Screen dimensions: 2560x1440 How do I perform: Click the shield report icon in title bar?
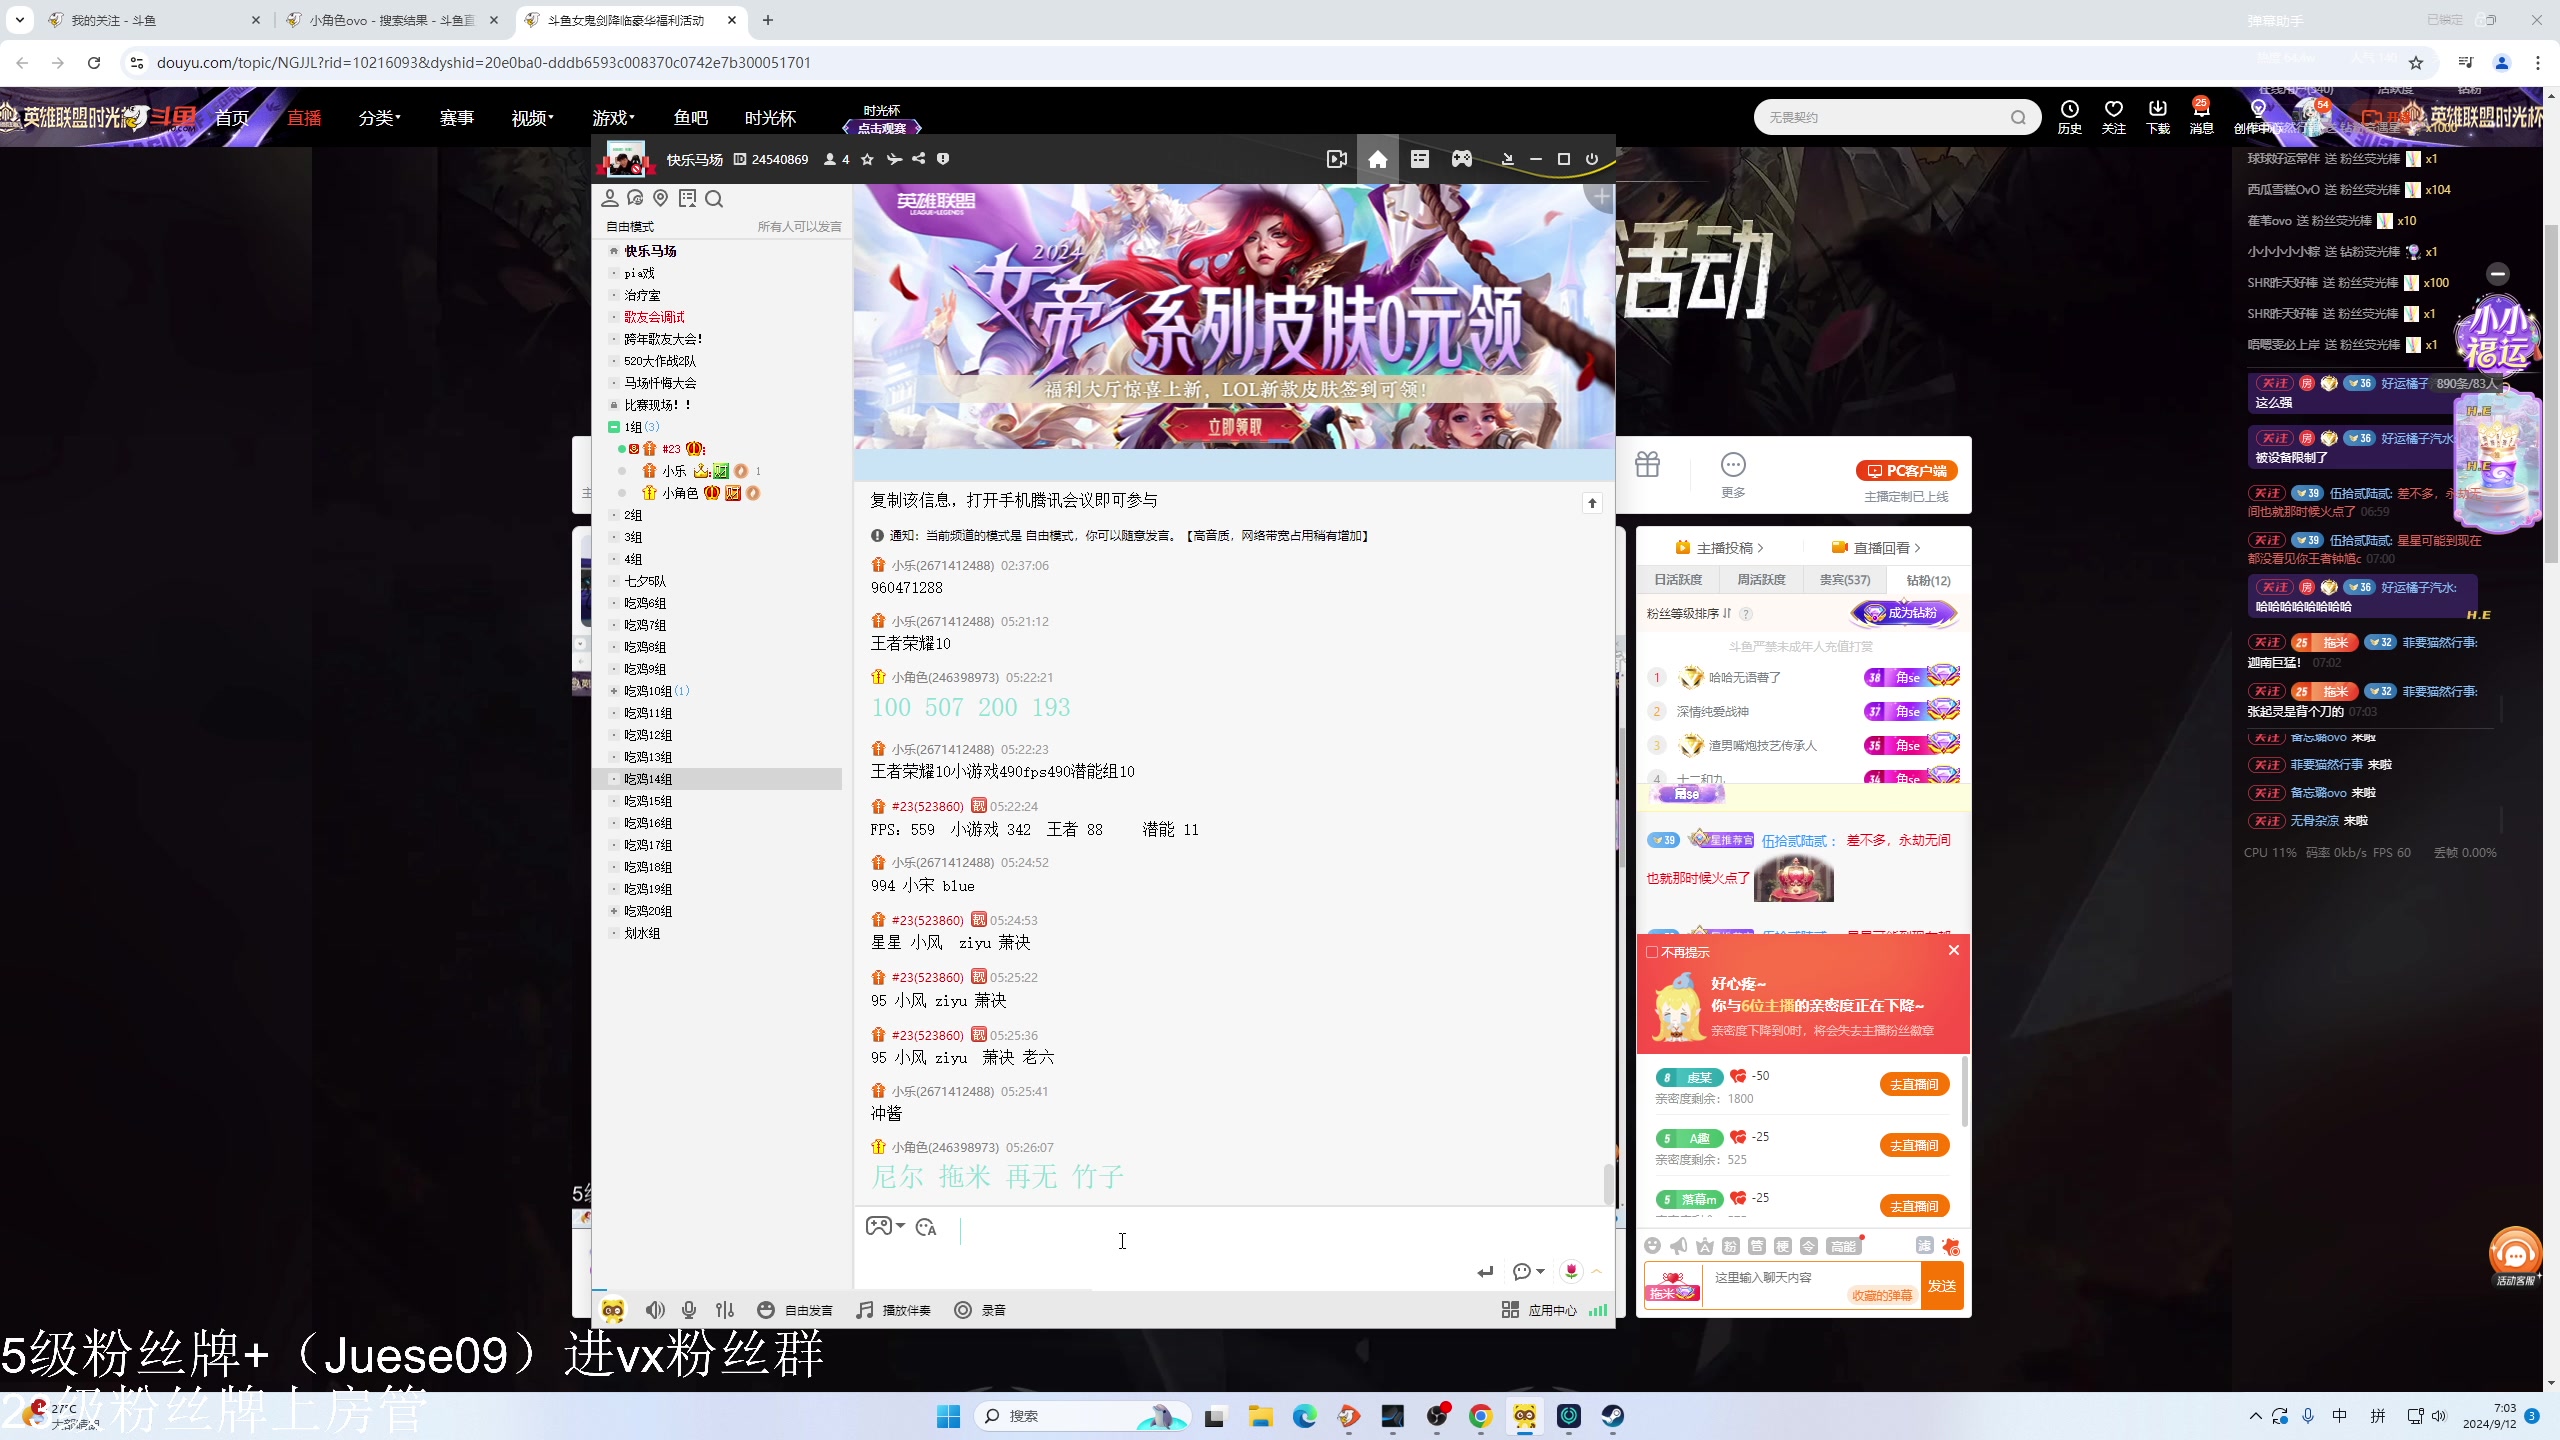[943, 159]
